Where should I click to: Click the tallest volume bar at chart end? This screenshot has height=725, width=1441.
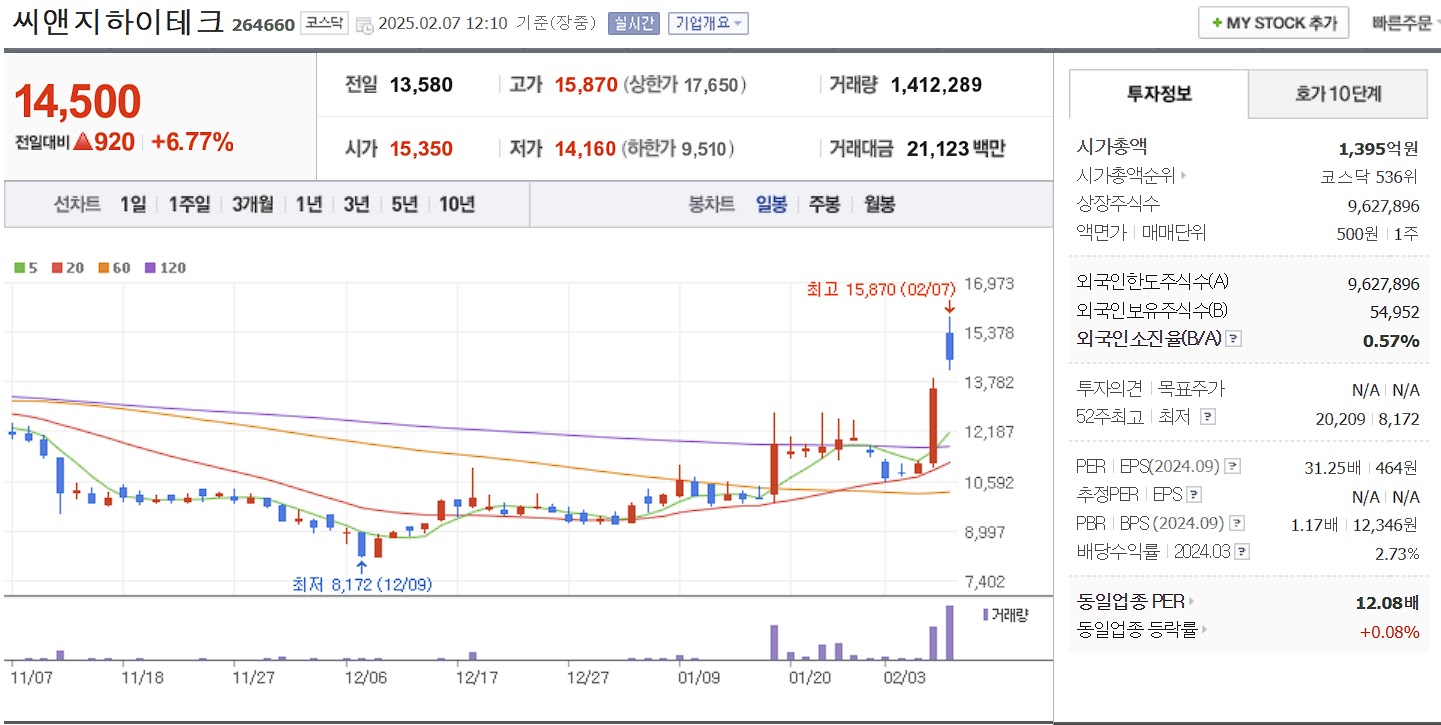(949, 632)
